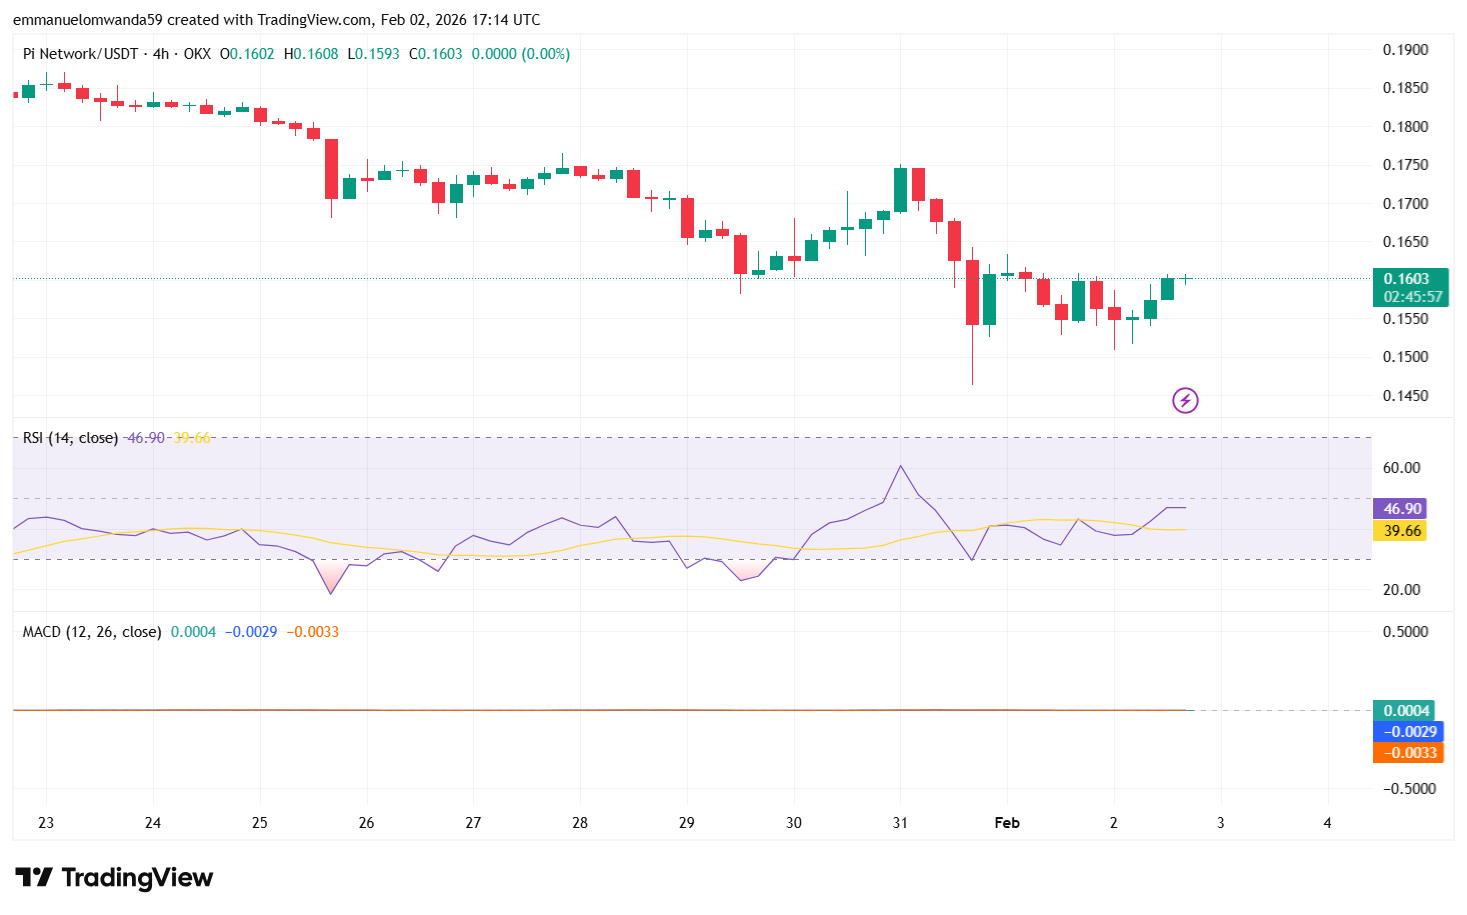
Task: Open the OKX exchange selector
Action: pos(196,54)
